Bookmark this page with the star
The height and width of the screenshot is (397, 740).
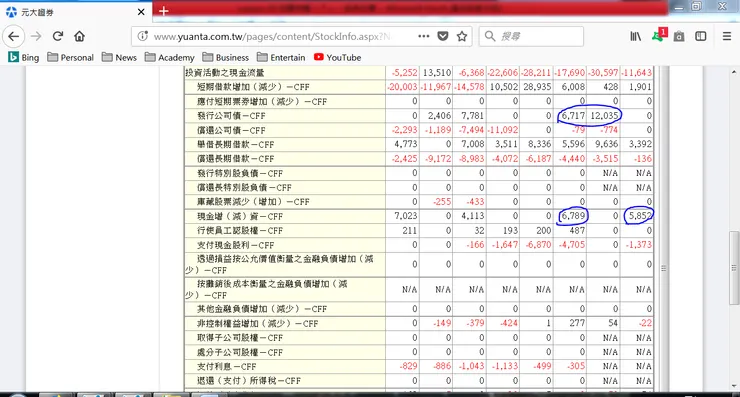tap(462, 36)
